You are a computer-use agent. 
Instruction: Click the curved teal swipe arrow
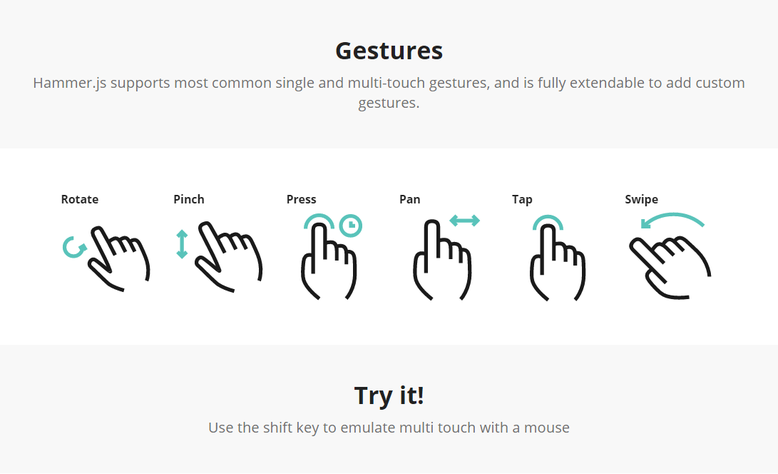click(x=672, y=220)
